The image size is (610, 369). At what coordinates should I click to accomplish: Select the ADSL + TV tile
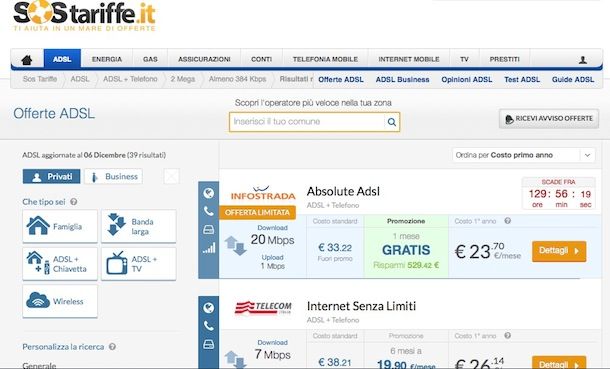tap(138, 264)
